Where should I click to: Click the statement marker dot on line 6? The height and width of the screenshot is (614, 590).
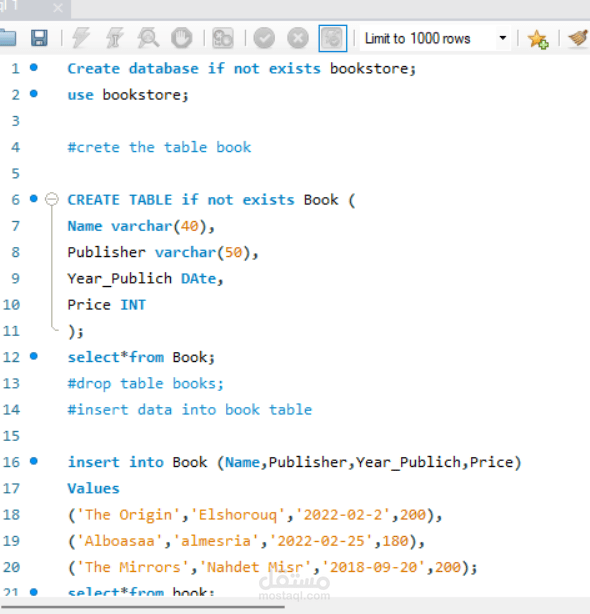click(x=34, y=199)
